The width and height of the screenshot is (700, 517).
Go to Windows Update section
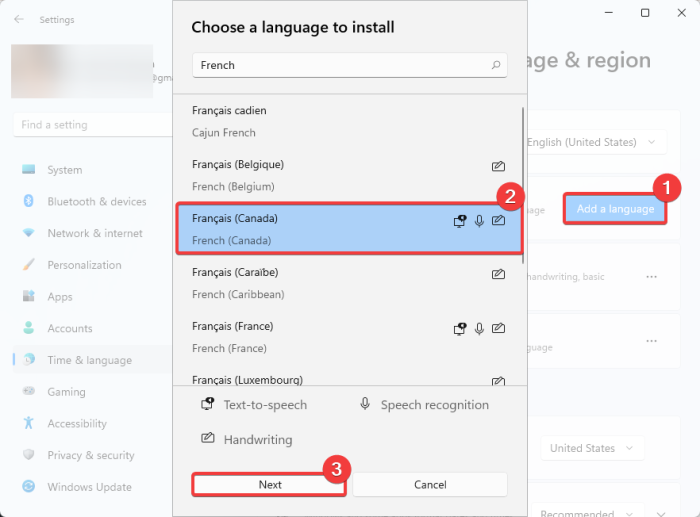pyautogui.click(x=89, y=487)
